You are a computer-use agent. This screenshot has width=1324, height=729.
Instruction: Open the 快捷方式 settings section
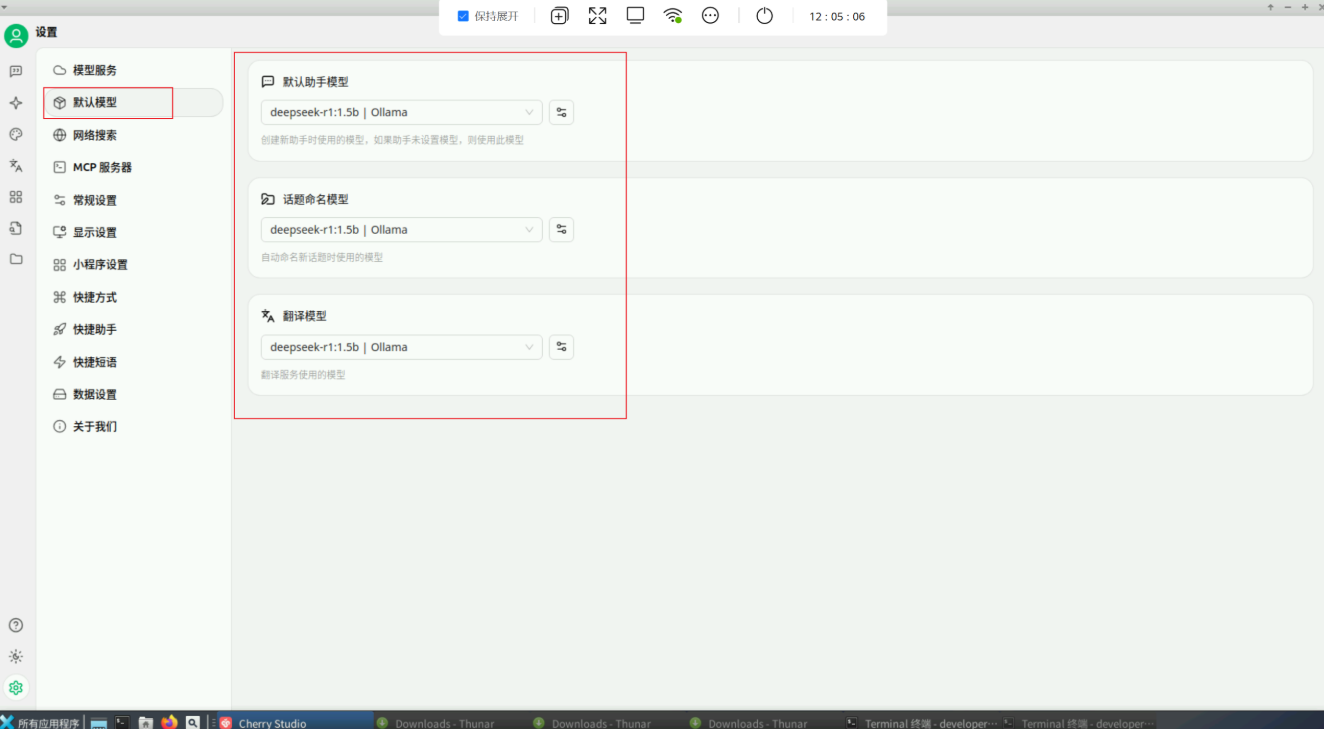pyautogui.click(x=133, y=297)
